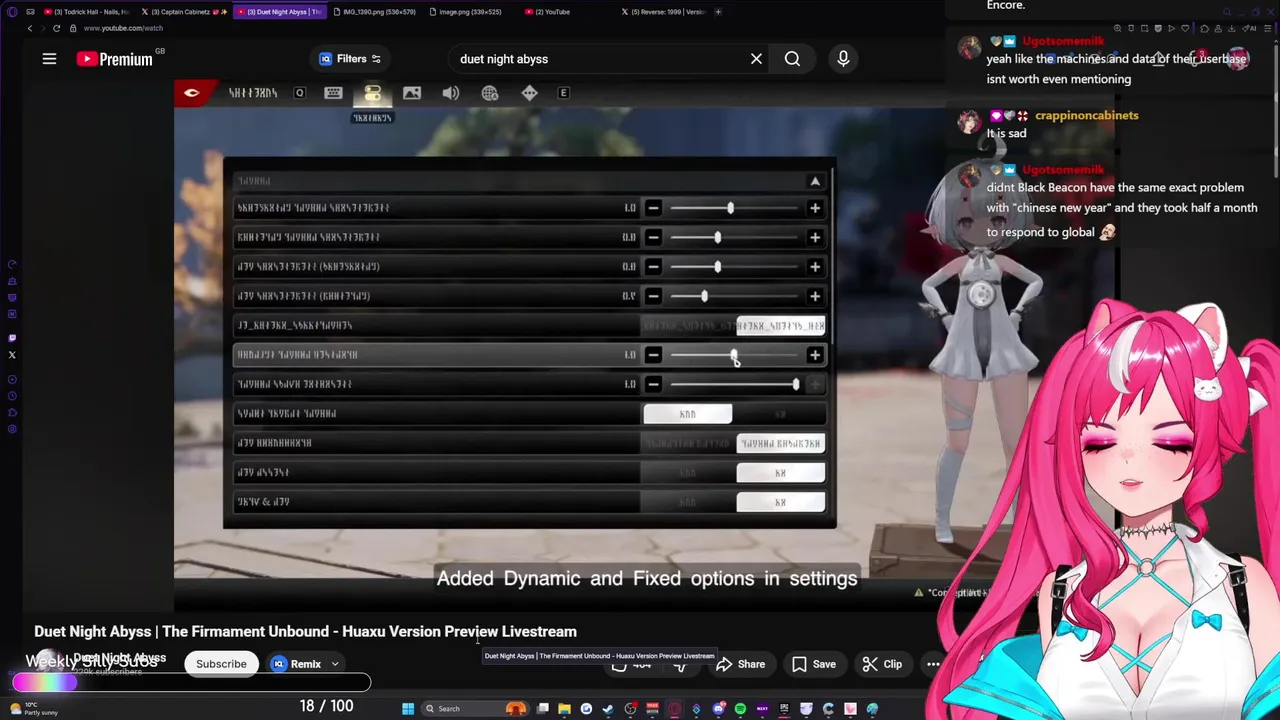The height and width of the screenshot is (720, 1280).
Task: Click the first row's slider handle
Action: point(730,208)
